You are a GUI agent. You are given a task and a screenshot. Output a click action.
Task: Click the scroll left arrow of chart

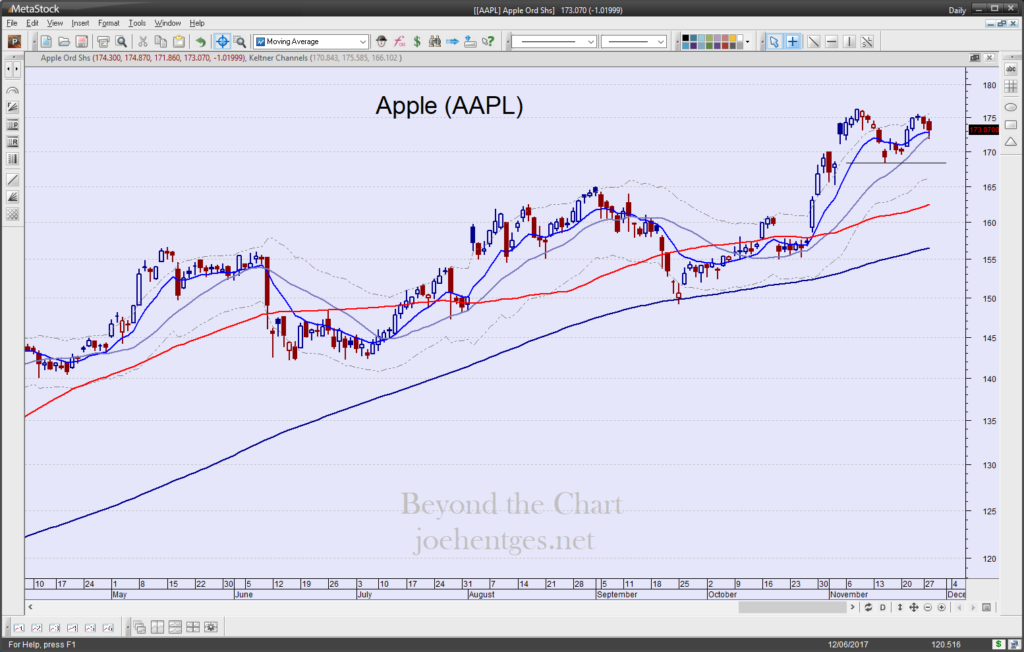click(x=30, y=608)
